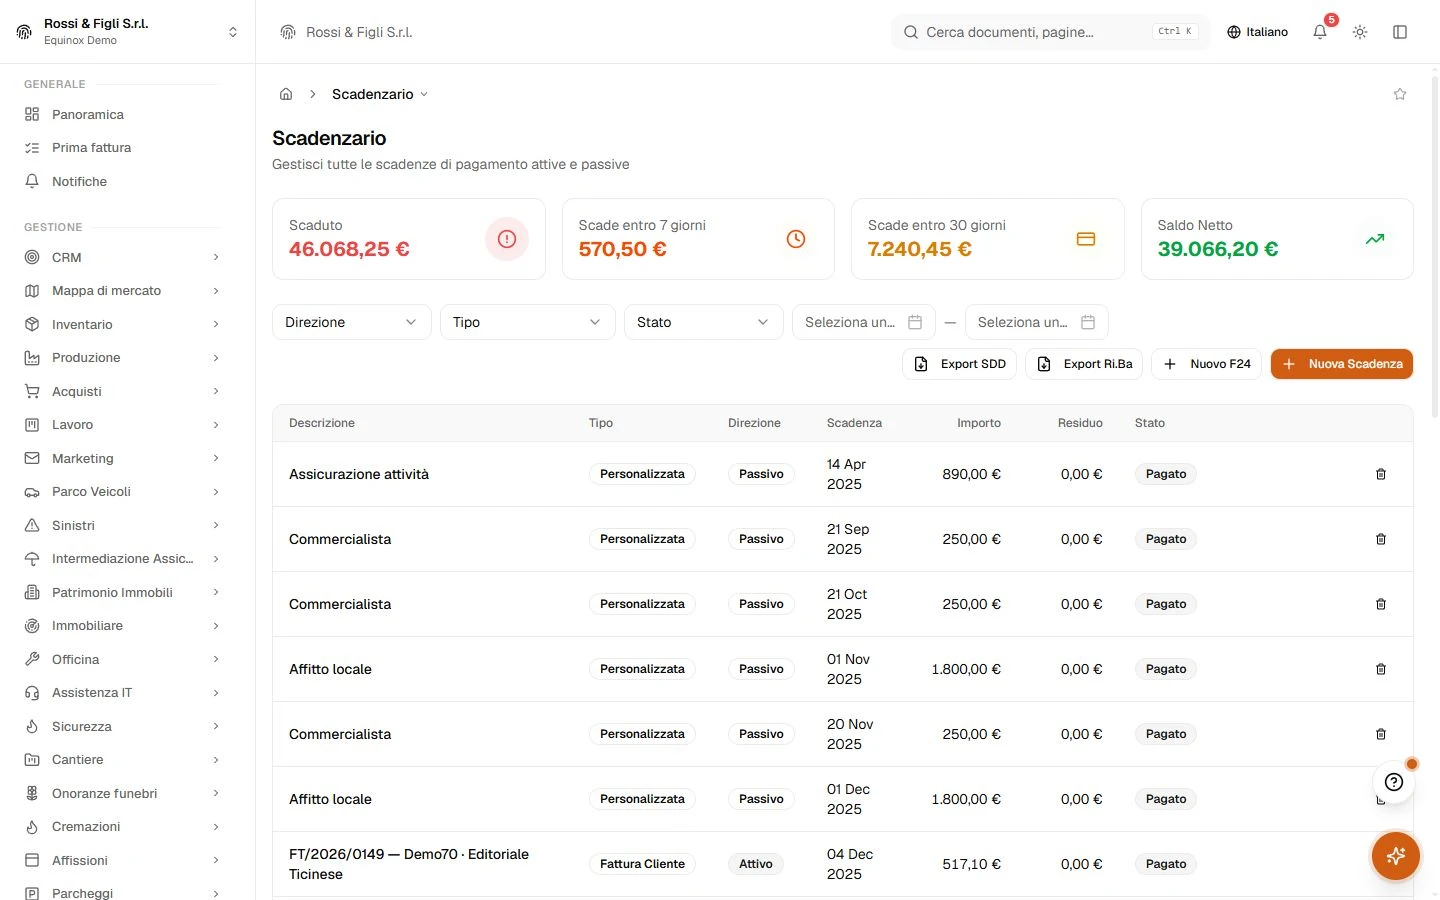Toggle the sidebar panel icon
The height and width of the screenshot is (900, 1440).
[x=1400, y=32]
